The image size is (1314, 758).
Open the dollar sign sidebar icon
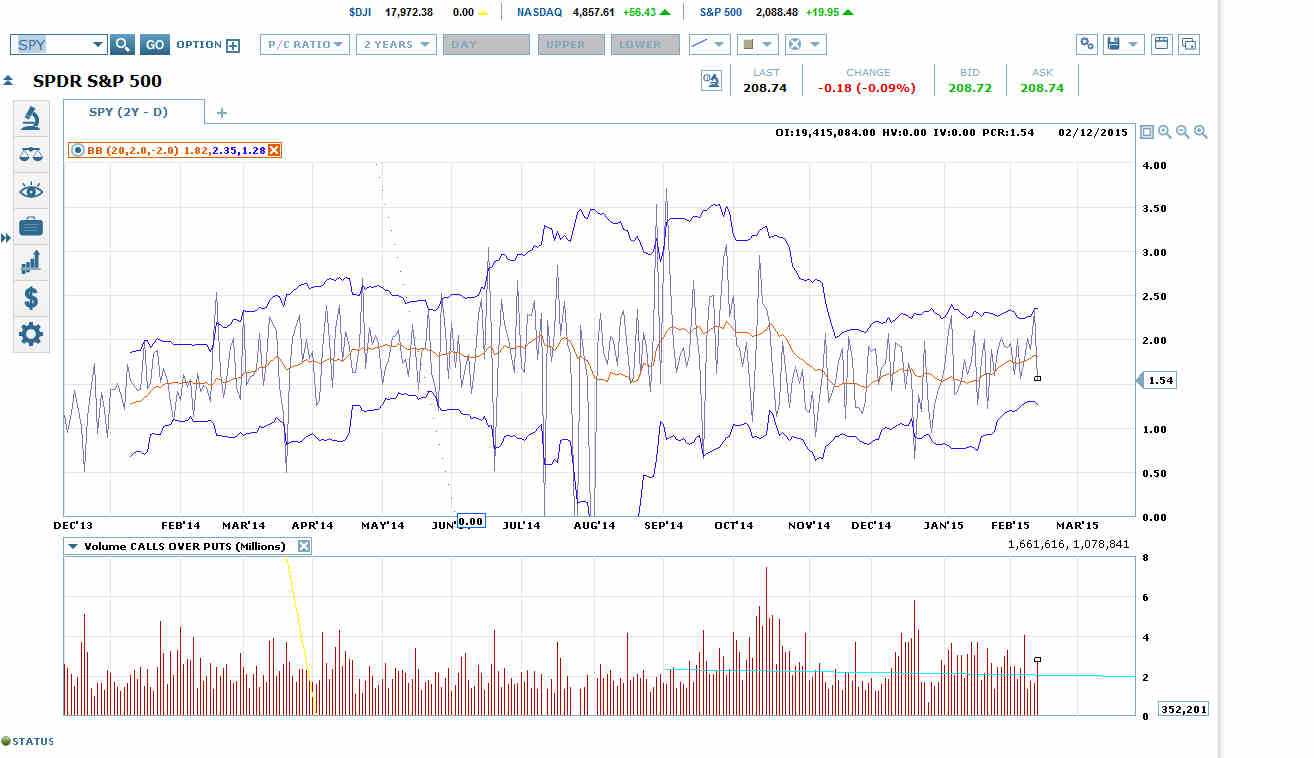tap(31, 298)
